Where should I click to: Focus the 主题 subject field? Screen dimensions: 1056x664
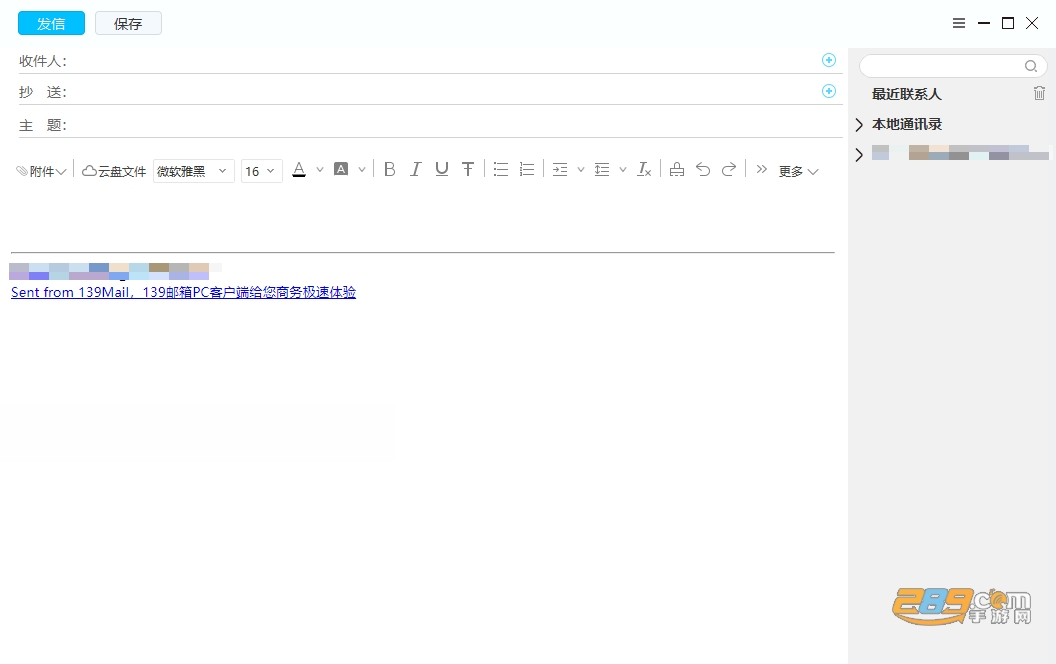point(455,125)
